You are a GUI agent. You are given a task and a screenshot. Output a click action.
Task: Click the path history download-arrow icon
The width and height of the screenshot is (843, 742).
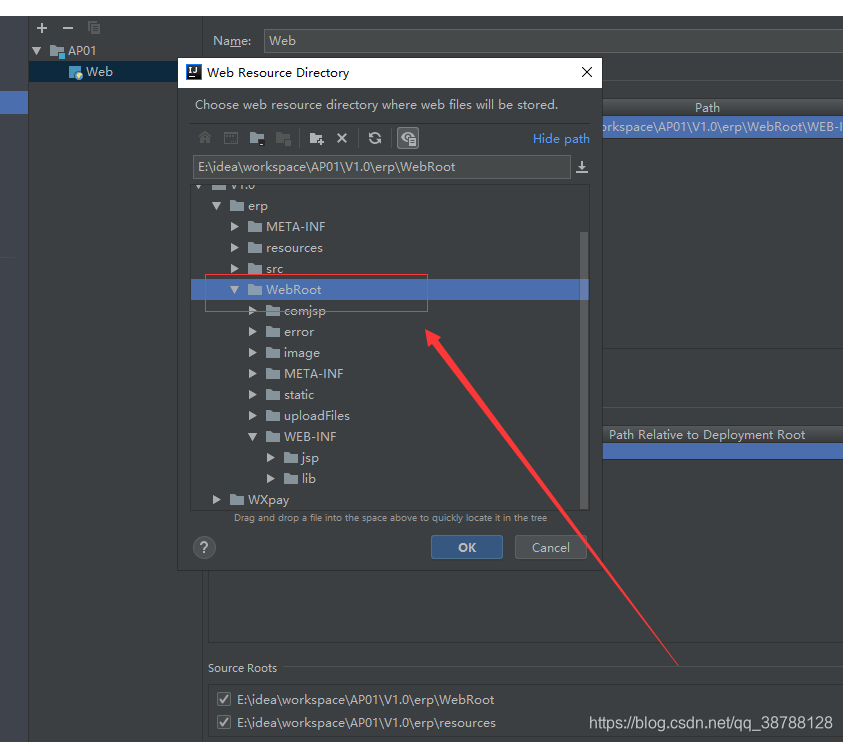[x=582, y=167]
